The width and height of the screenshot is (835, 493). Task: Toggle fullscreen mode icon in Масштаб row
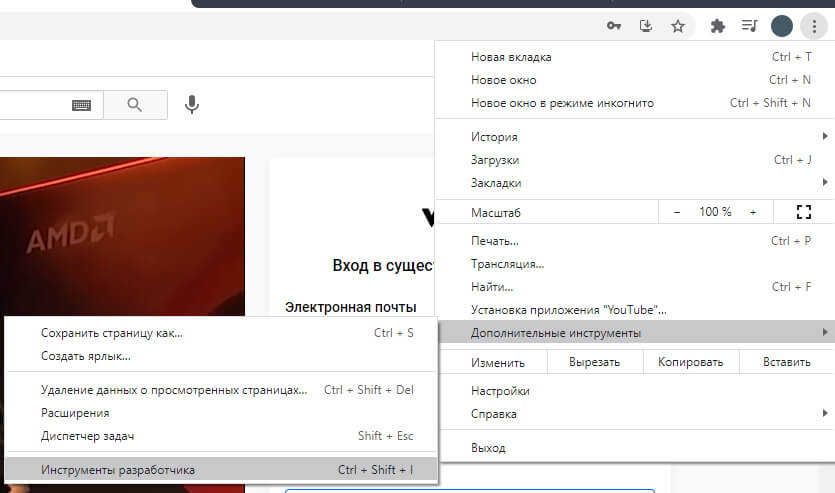(804, 212)
